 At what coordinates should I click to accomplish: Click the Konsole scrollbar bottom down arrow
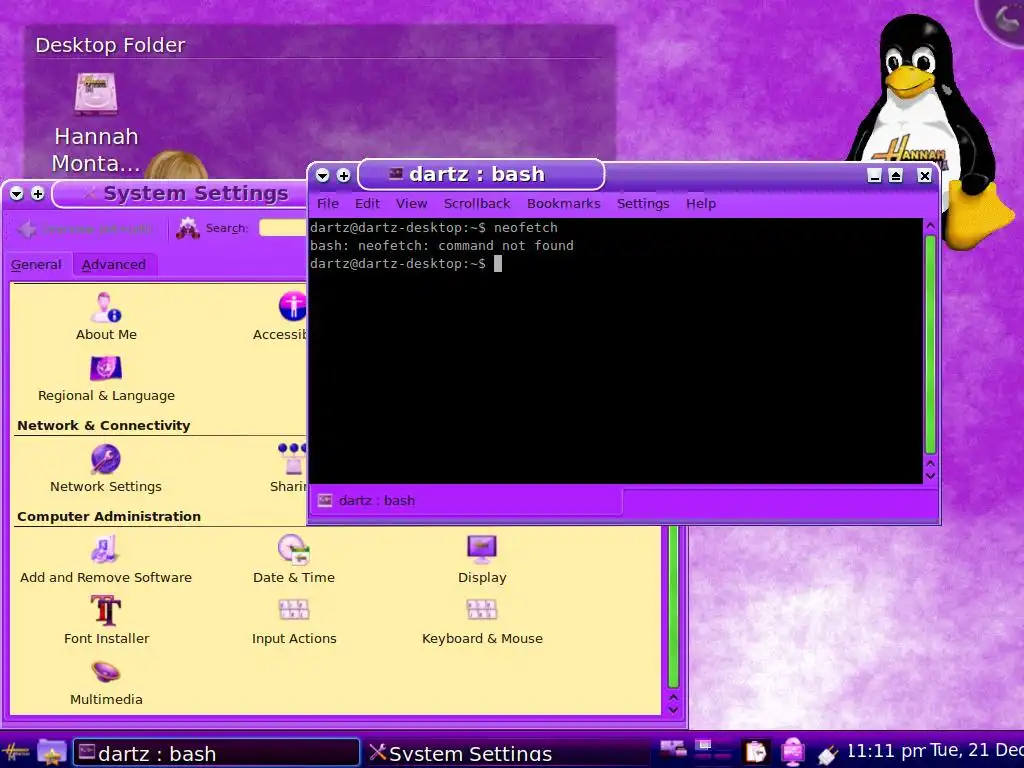(x=931, y=477)
